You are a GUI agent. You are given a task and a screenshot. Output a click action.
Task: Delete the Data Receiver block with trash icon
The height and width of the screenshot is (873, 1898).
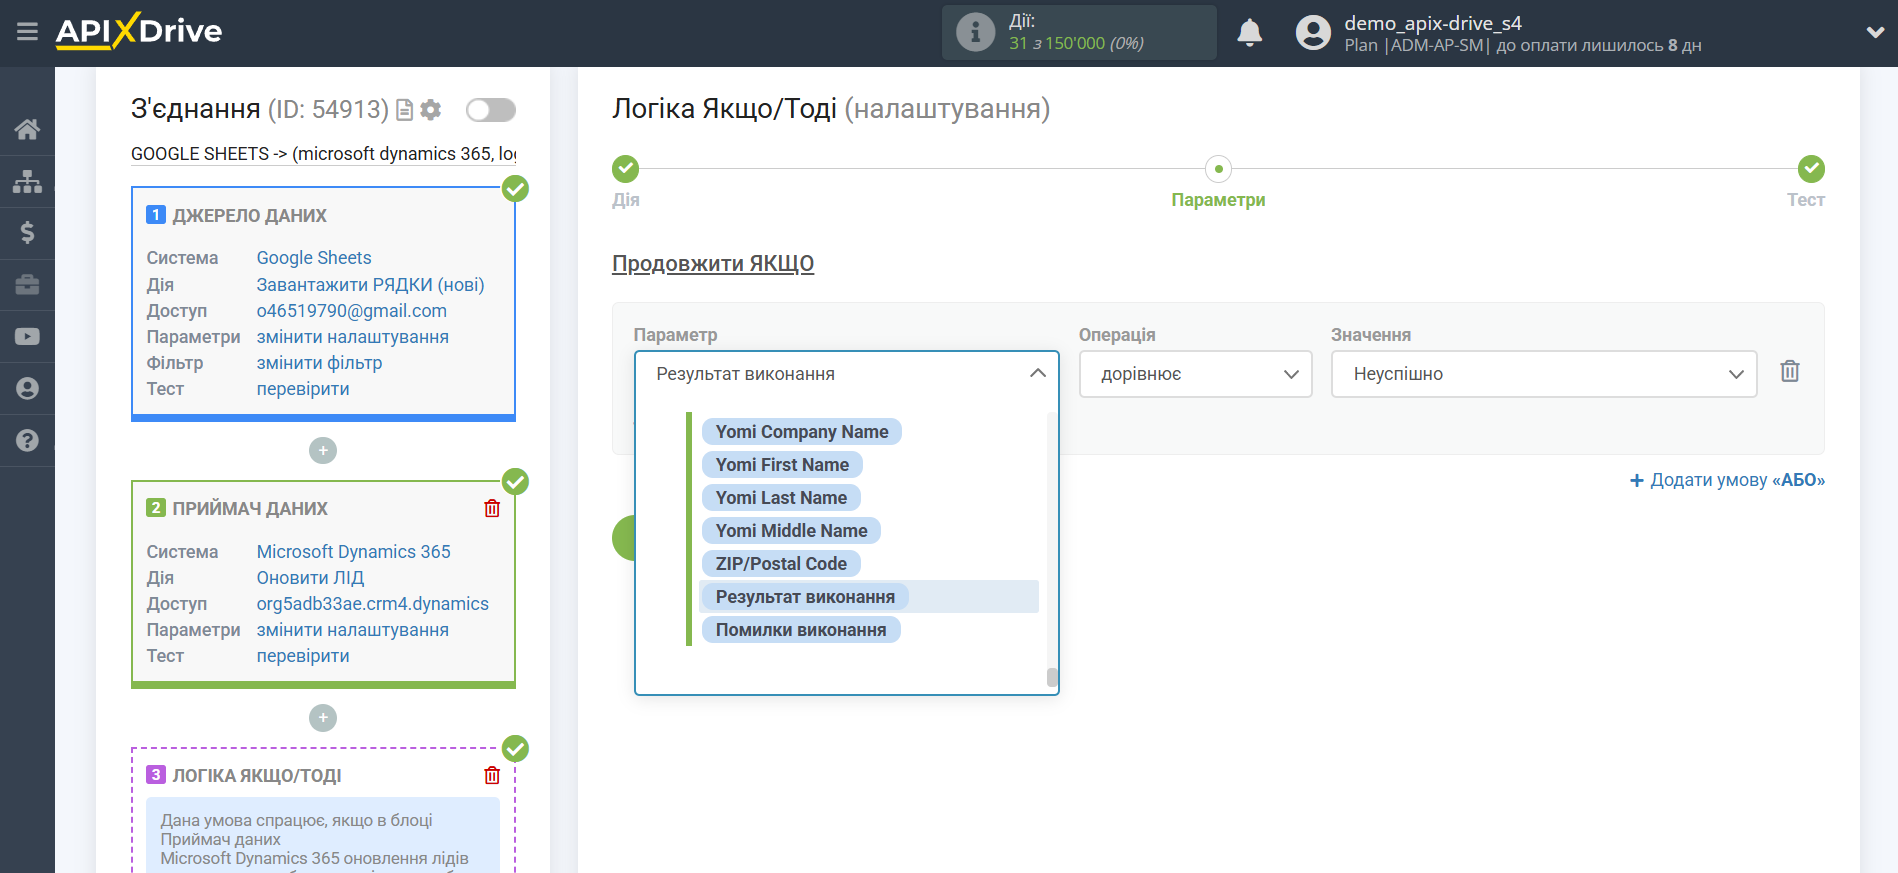[492, 509]
